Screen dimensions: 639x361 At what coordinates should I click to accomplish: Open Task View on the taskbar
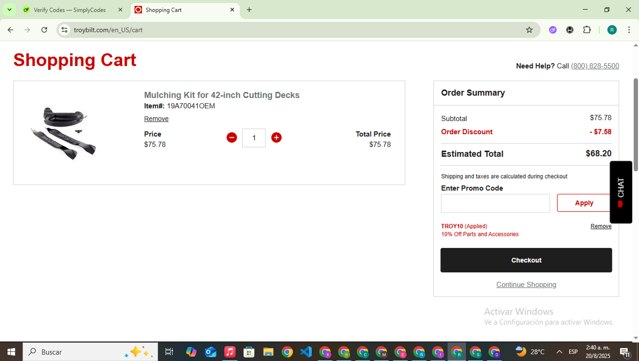[x=169, y=352]
